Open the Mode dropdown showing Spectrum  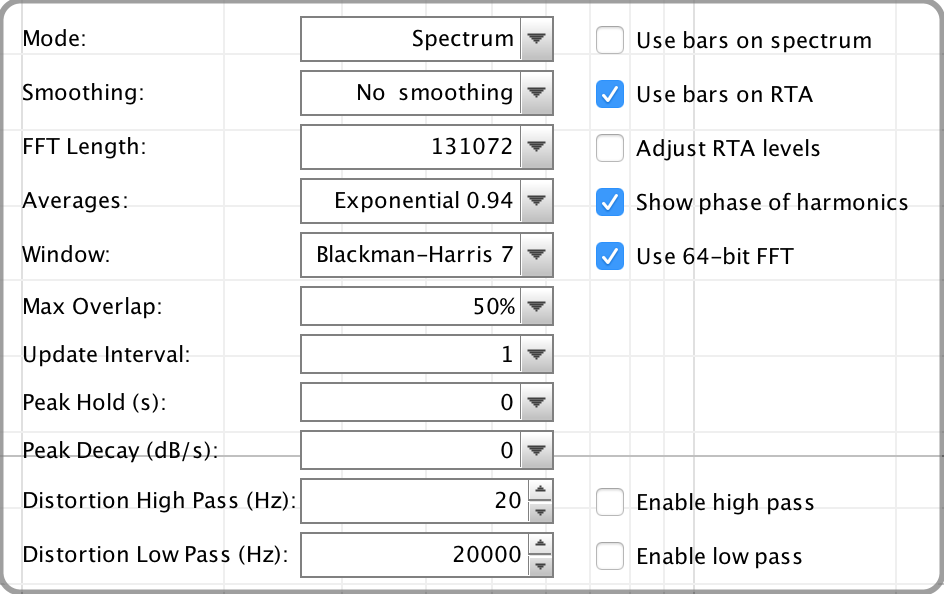coord(426,39)
